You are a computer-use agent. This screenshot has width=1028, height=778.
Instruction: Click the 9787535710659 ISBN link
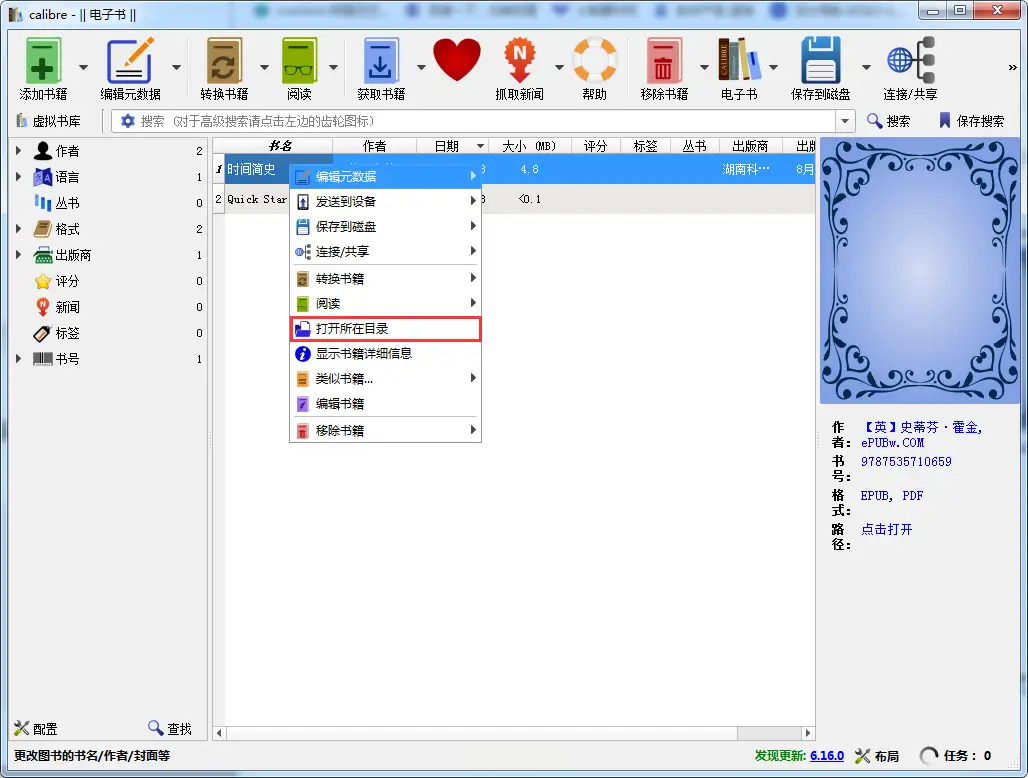click(906, 462)
